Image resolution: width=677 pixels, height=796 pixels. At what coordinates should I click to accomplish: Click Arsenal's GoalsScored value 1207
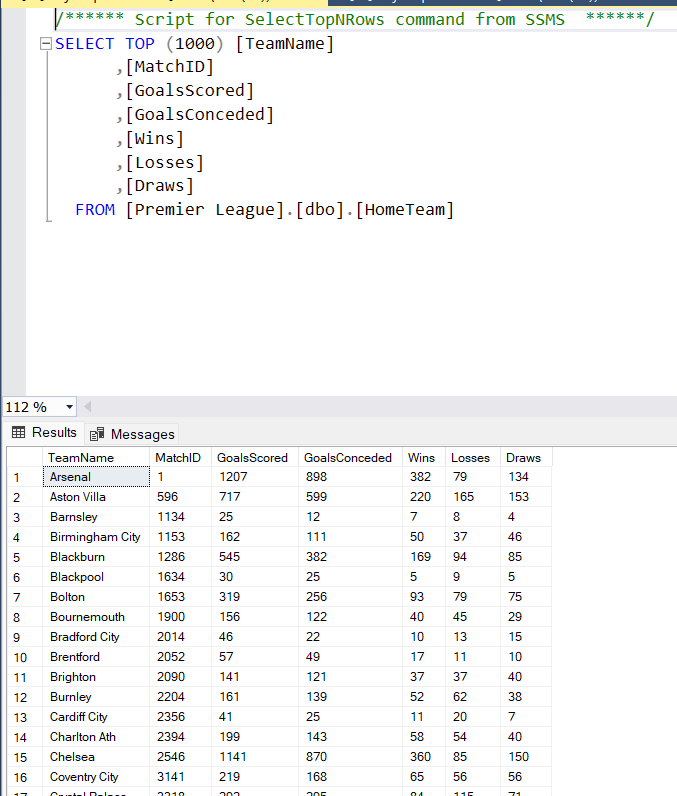point(255,477)
